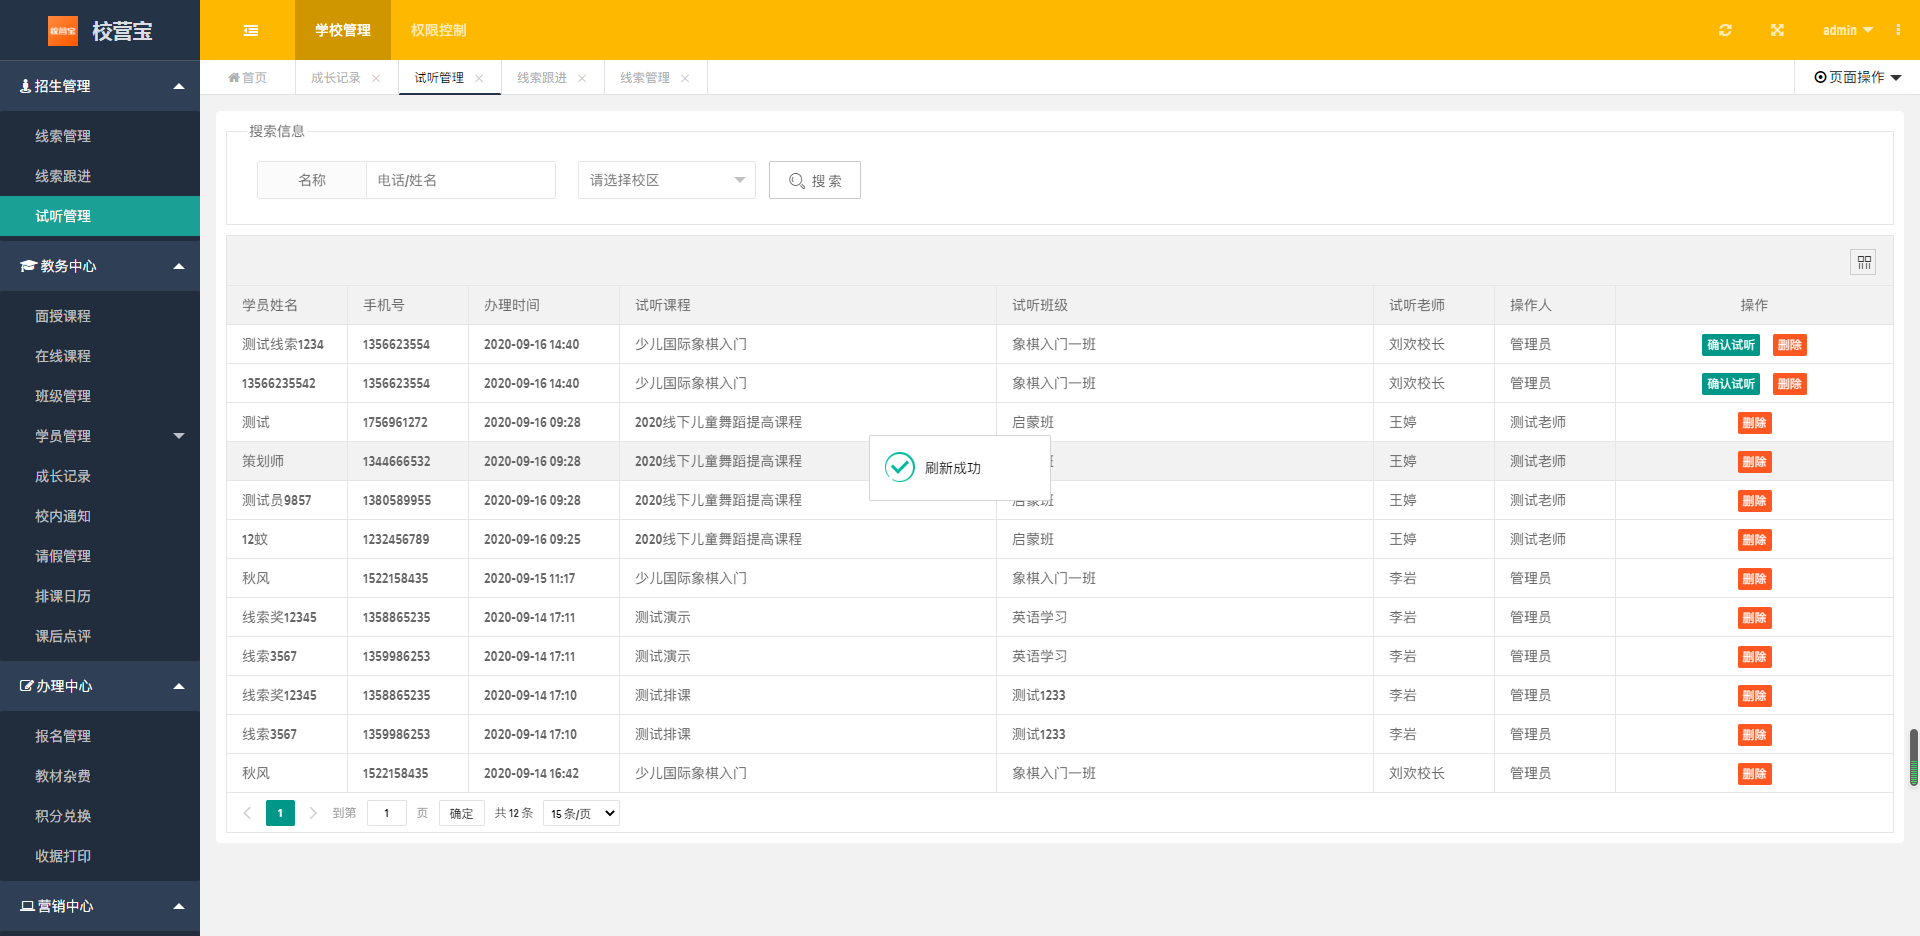1920x936 pixels.
Task: Delete the 策划师 row
Action: 1755,462
